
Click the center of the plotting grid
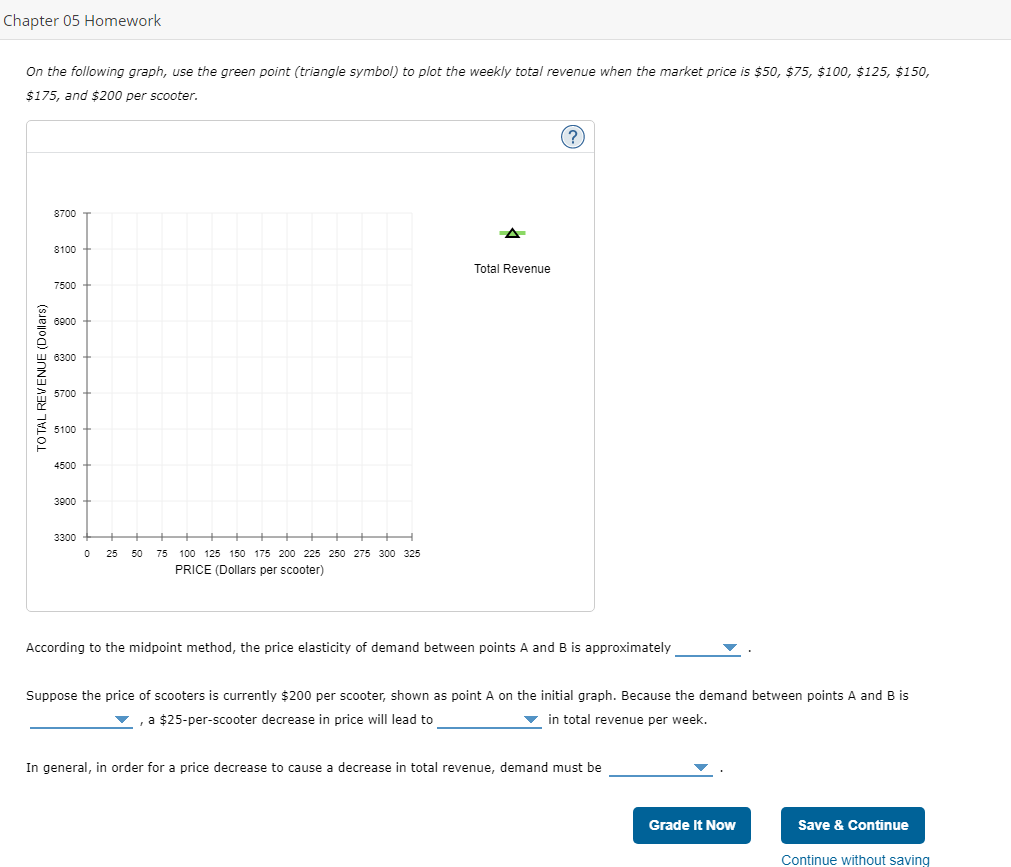pyautogui.click(x=249, y=373)
